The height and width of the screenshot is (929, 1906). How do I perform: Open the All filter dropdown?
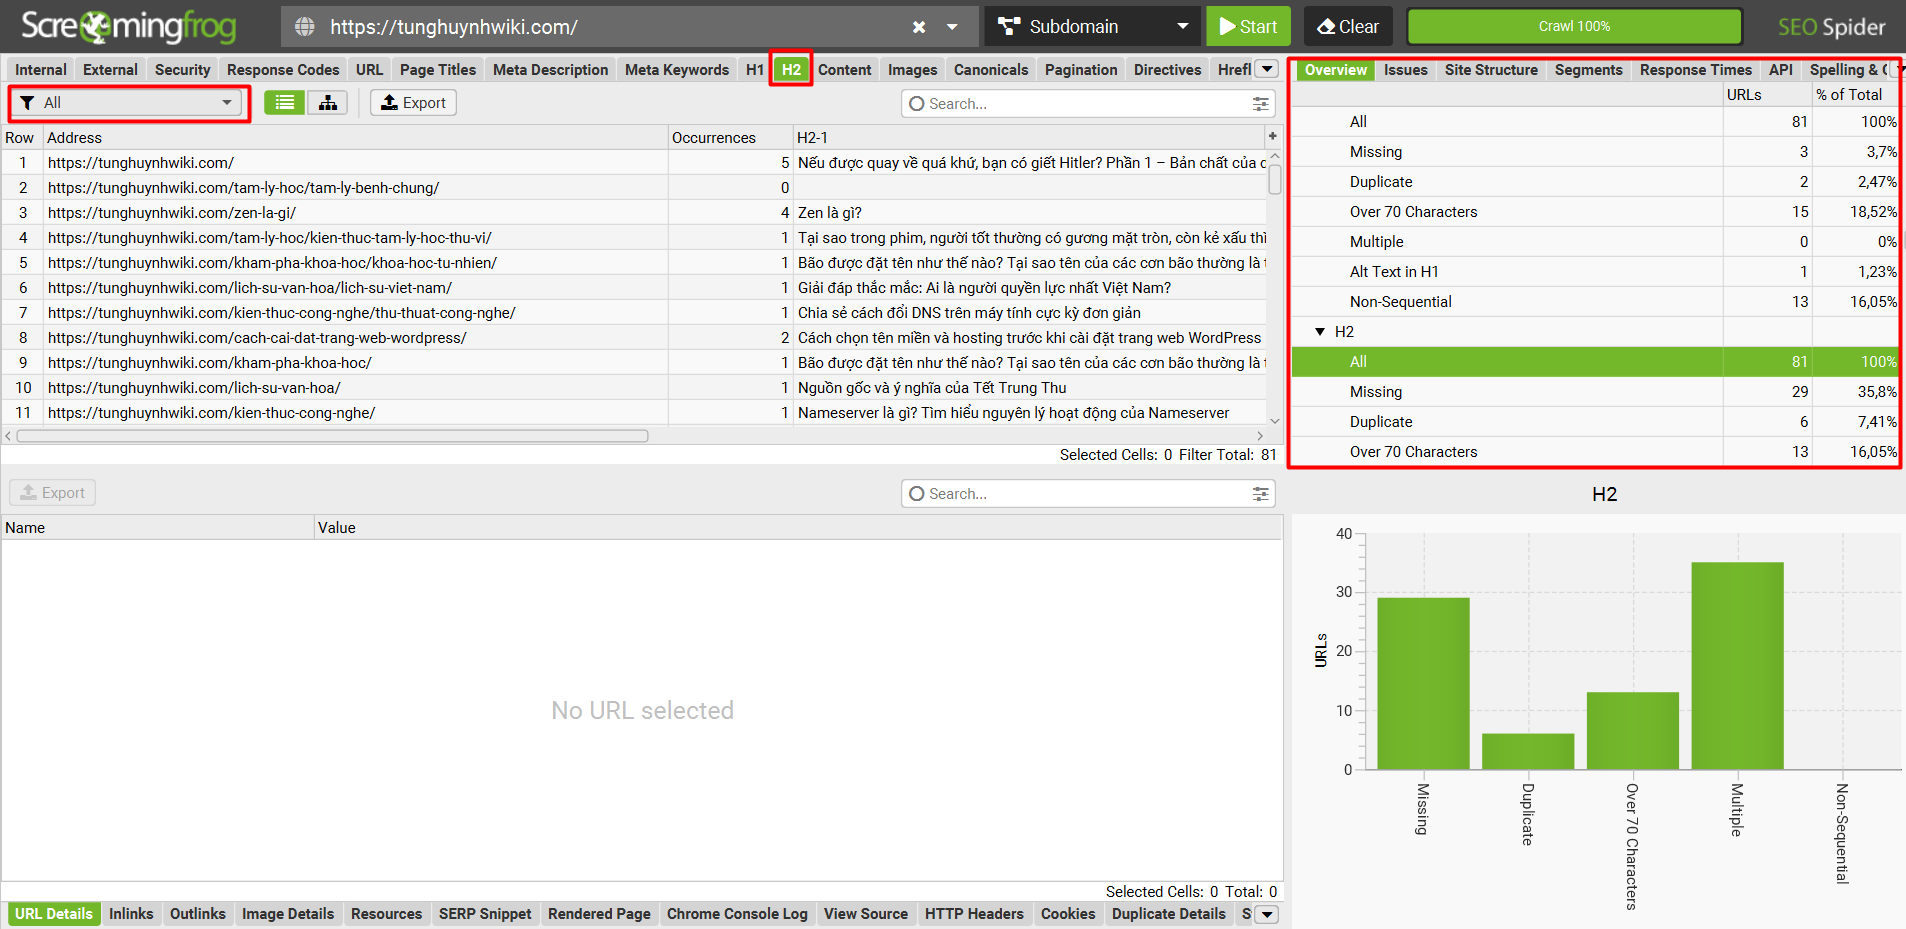(129, 103)
